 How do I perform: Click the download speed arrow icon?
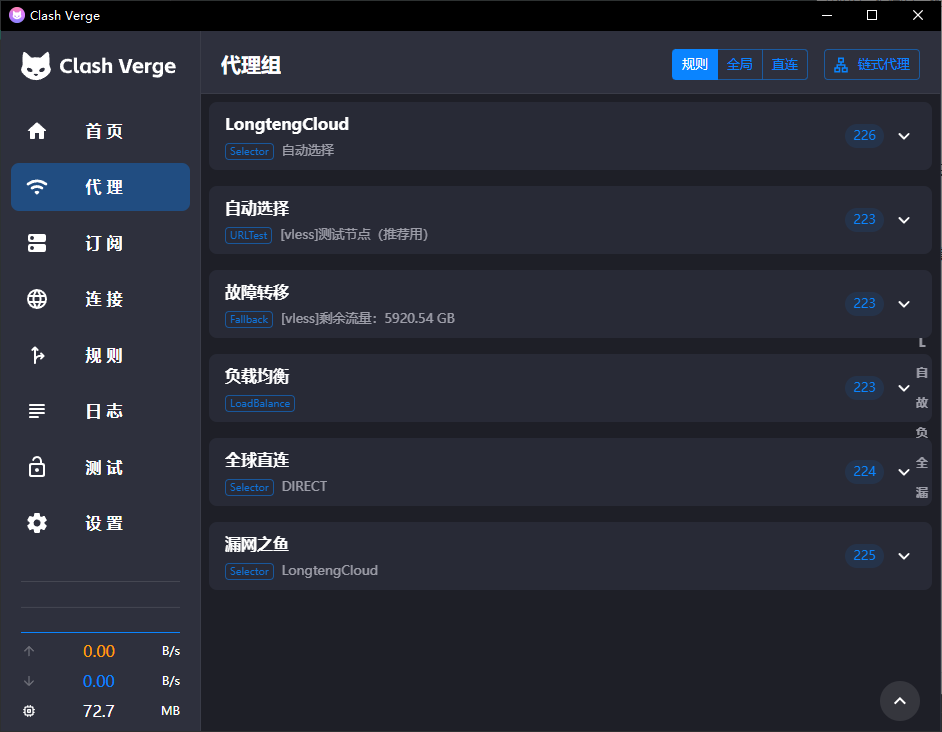29,681
